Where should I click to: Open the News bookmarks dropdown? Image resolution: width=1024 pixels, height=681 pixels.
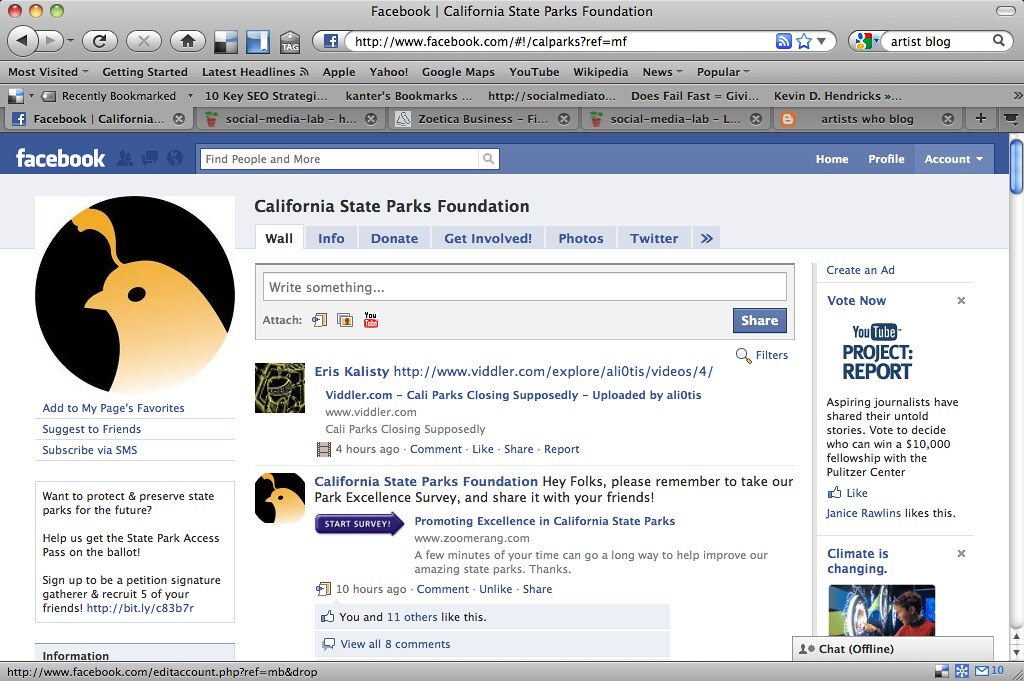click(660, 71)
